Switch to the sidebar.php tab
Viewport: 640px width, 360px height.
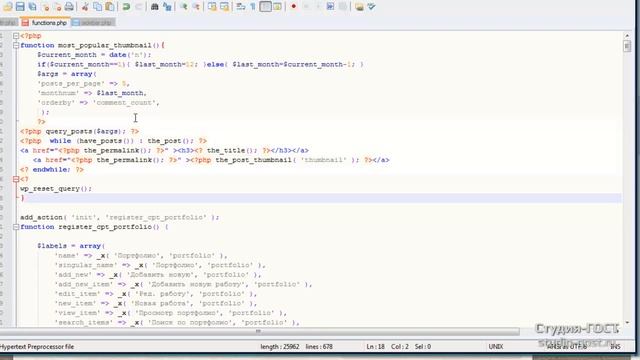93,23
